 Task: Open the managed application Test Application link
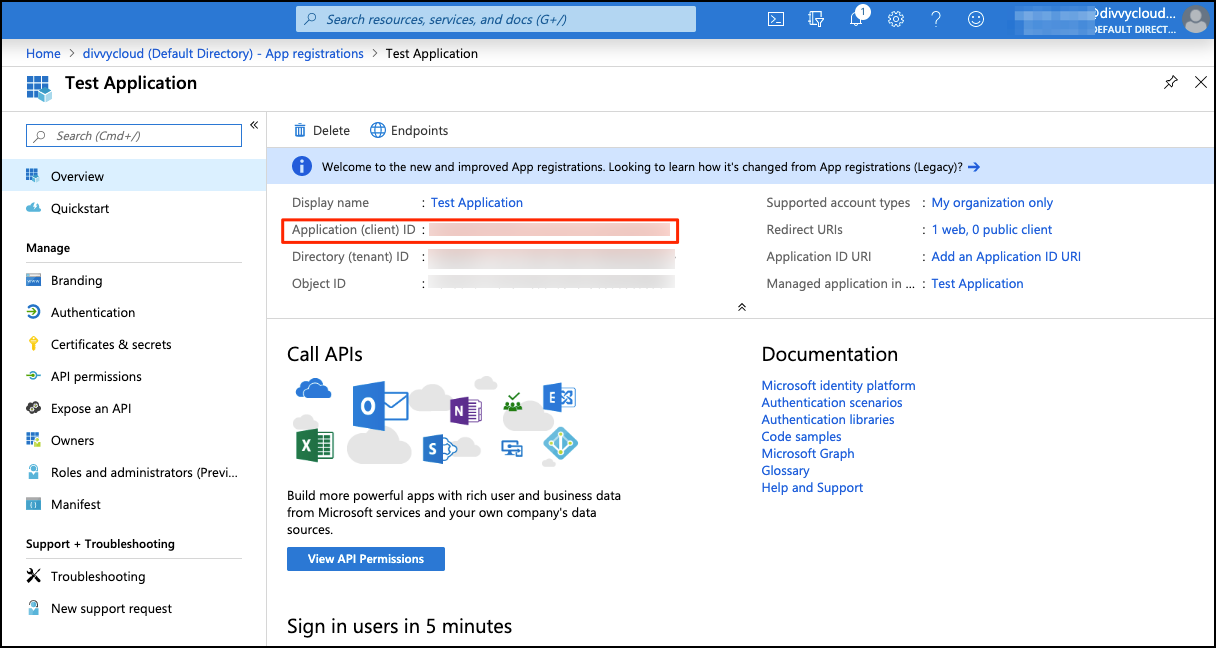click(x=977, y=283)
